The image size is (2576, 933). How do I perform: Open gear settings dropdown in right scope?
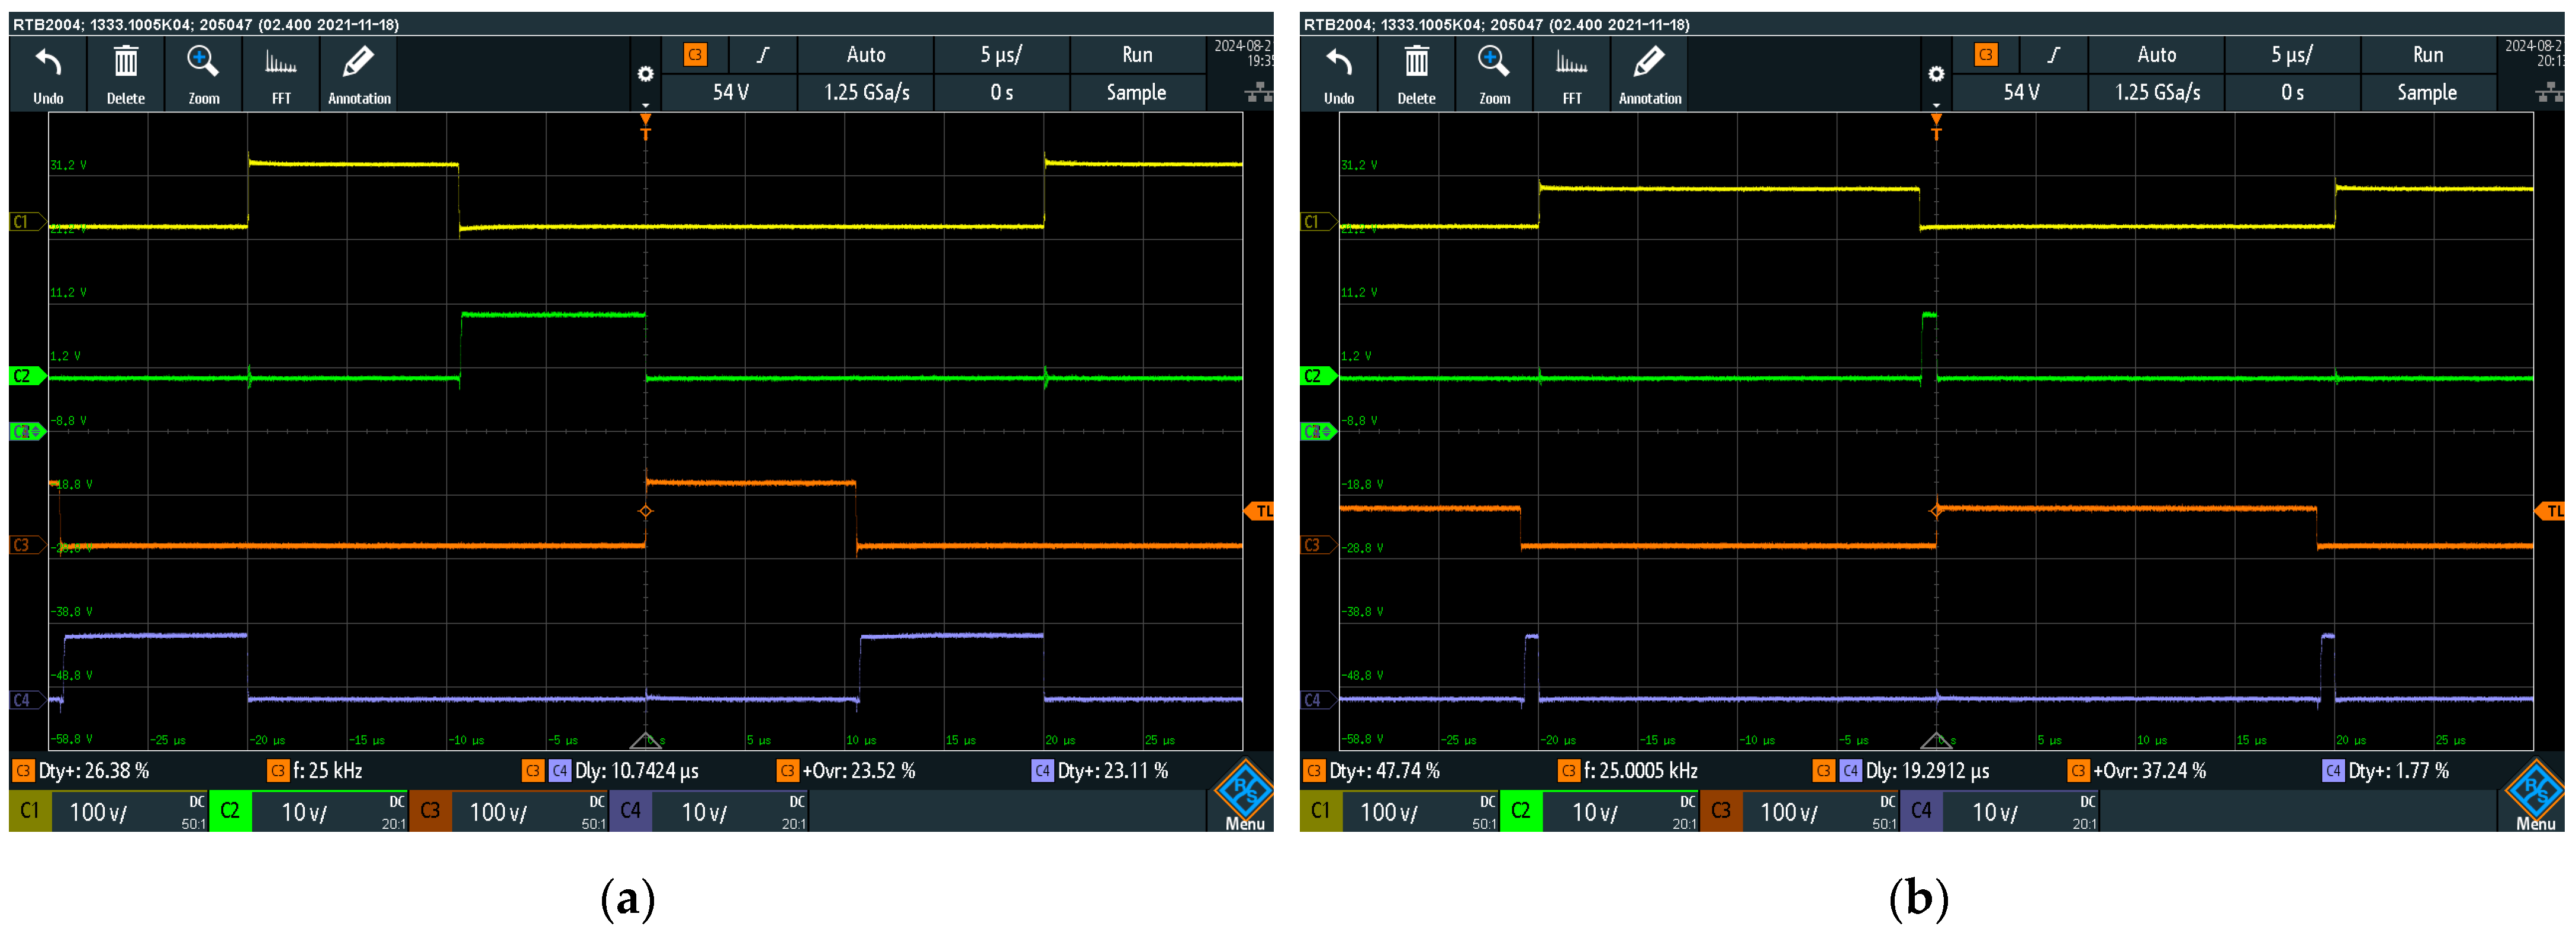(x=1936, y=75)
